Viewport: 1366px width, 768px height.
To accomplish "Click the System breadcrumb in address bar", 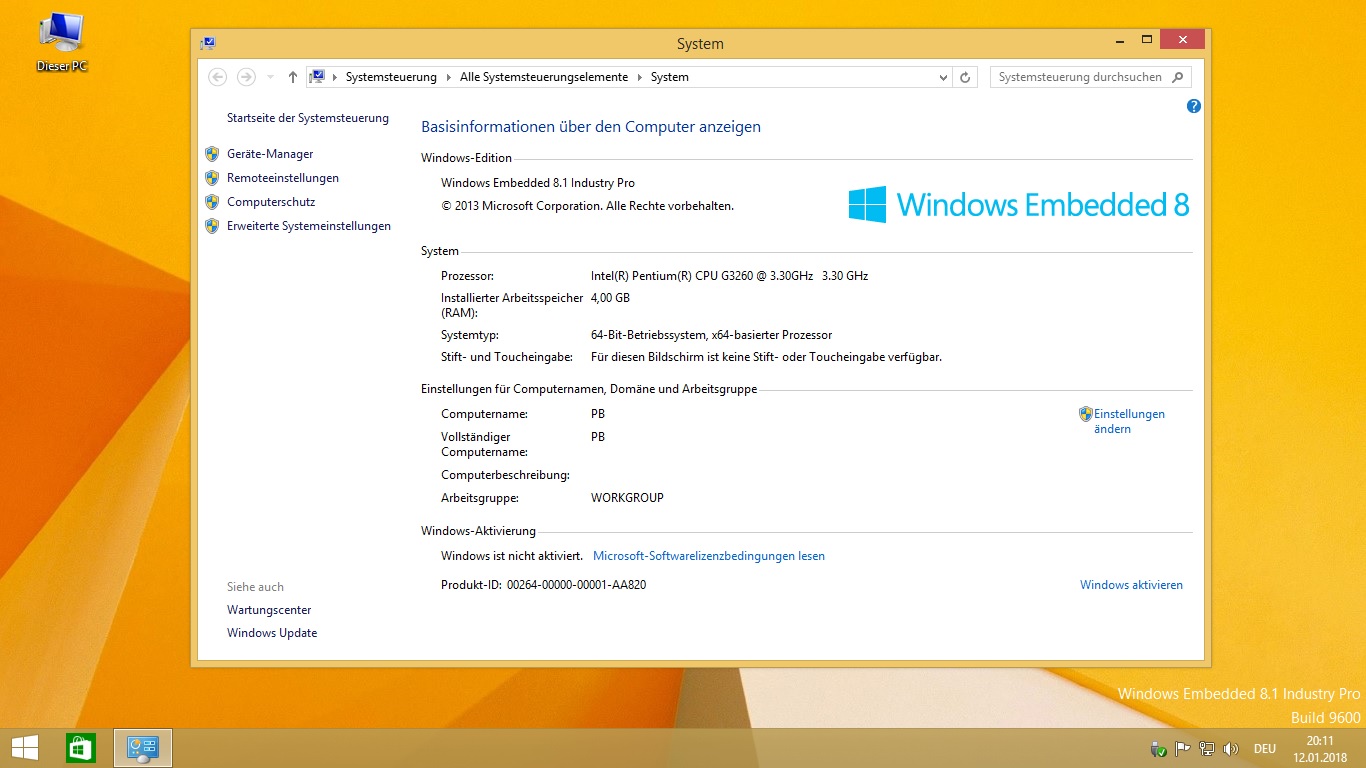I will (x=669, y=77).
